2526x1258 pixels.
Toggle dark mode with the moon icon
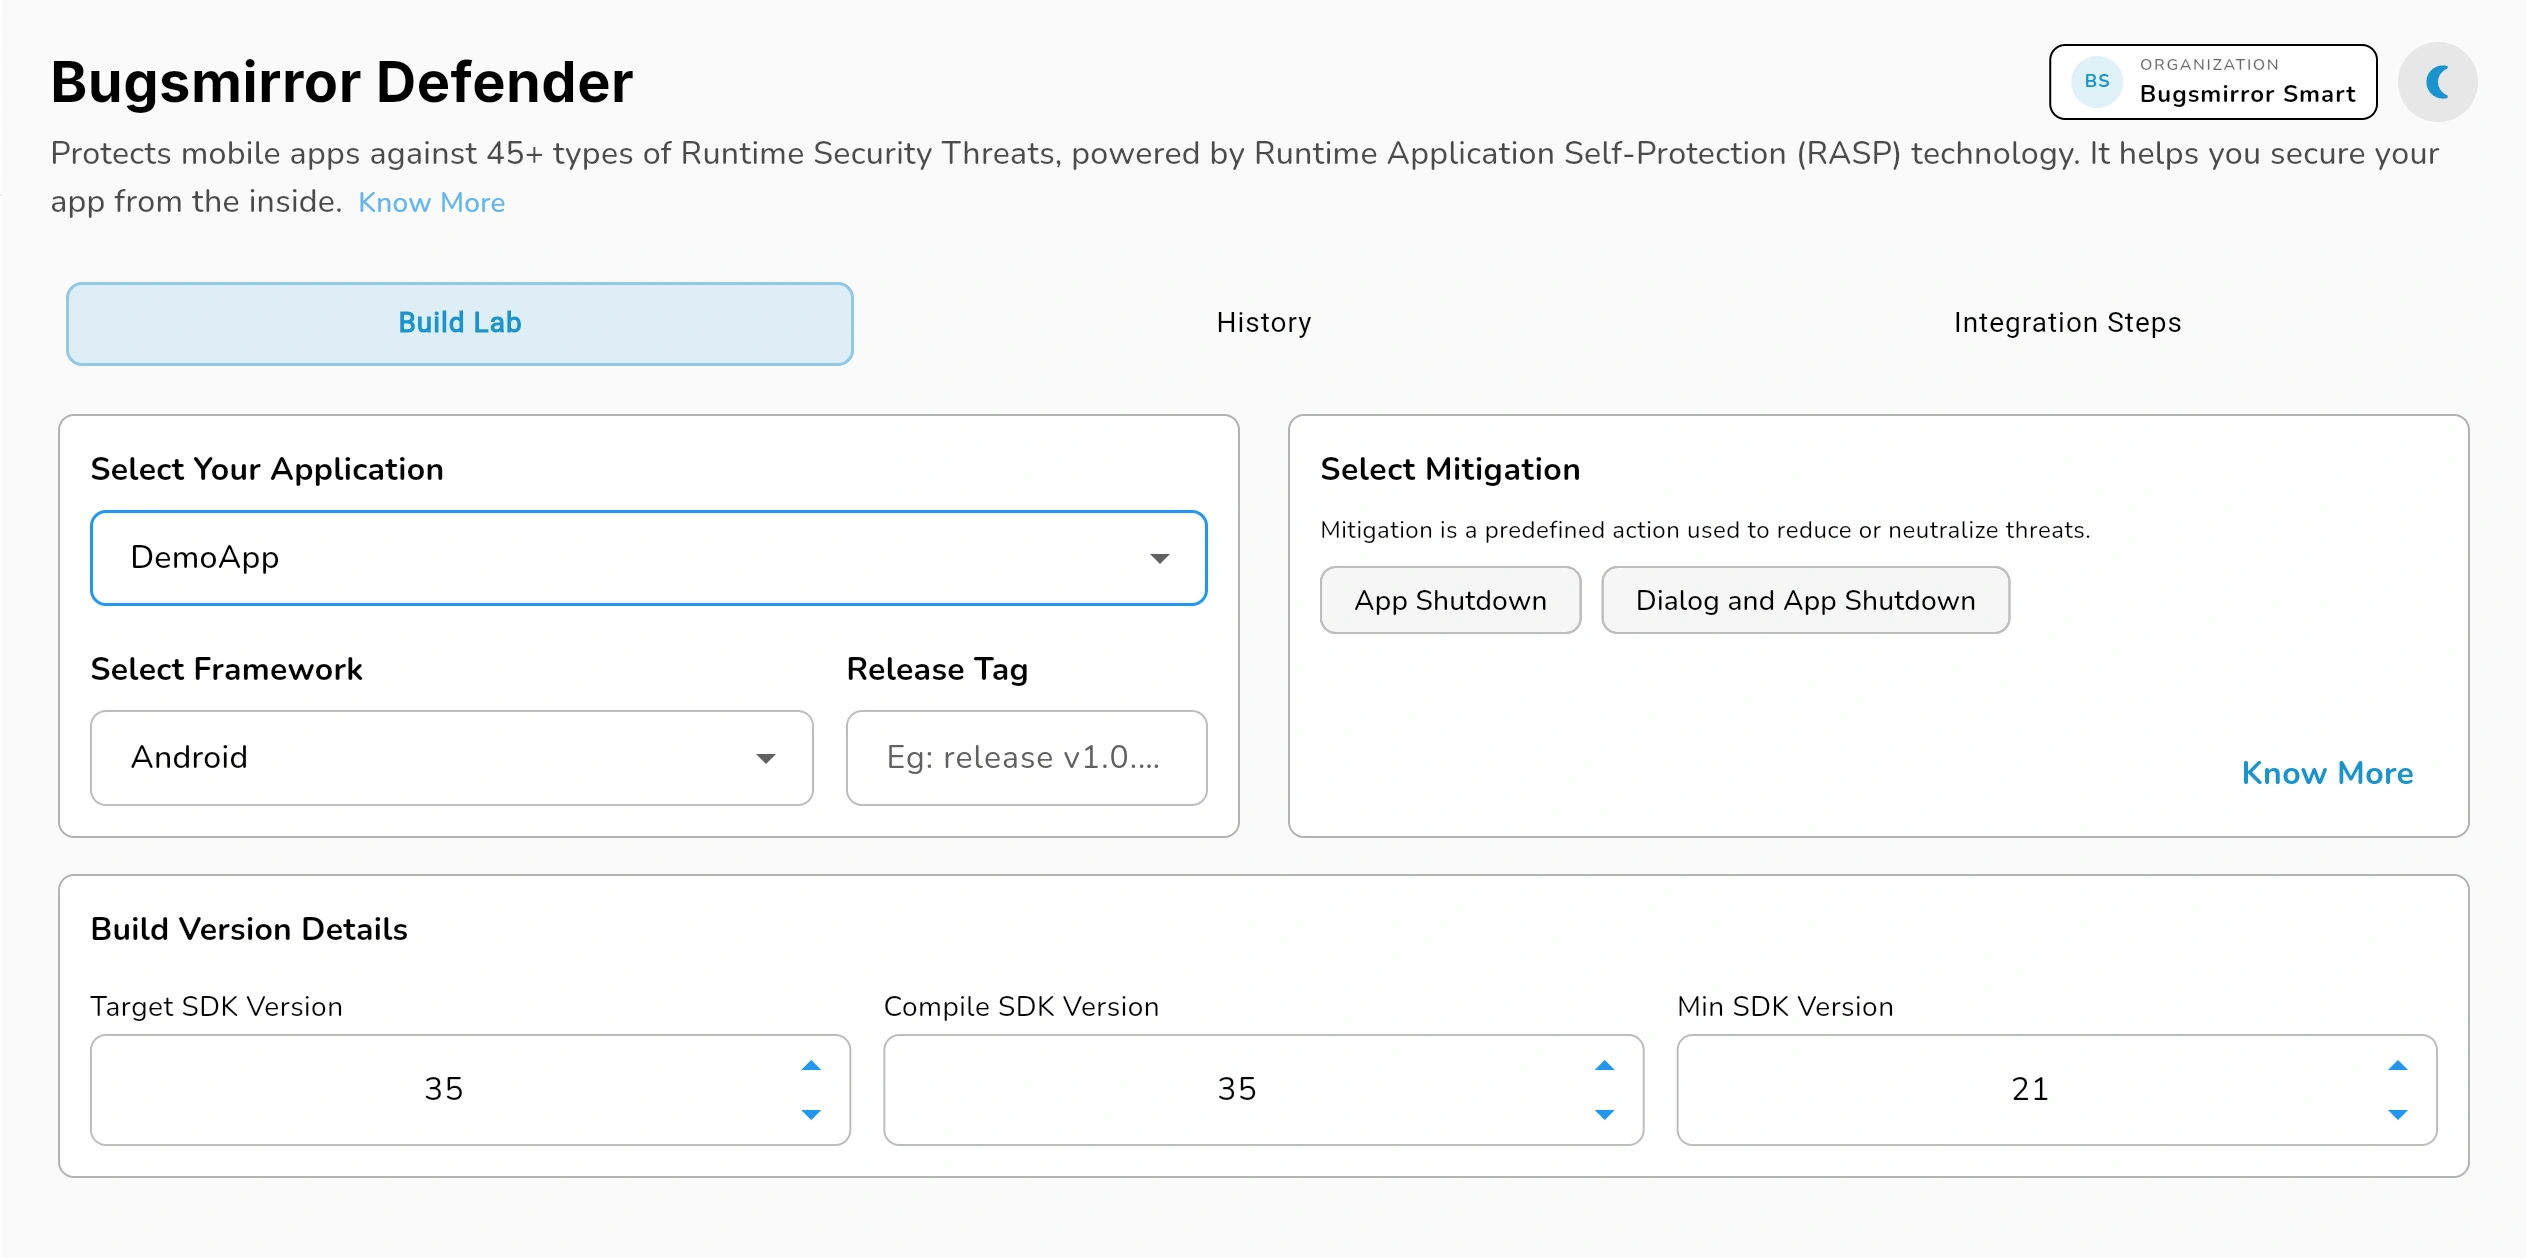coord(2437,82)
